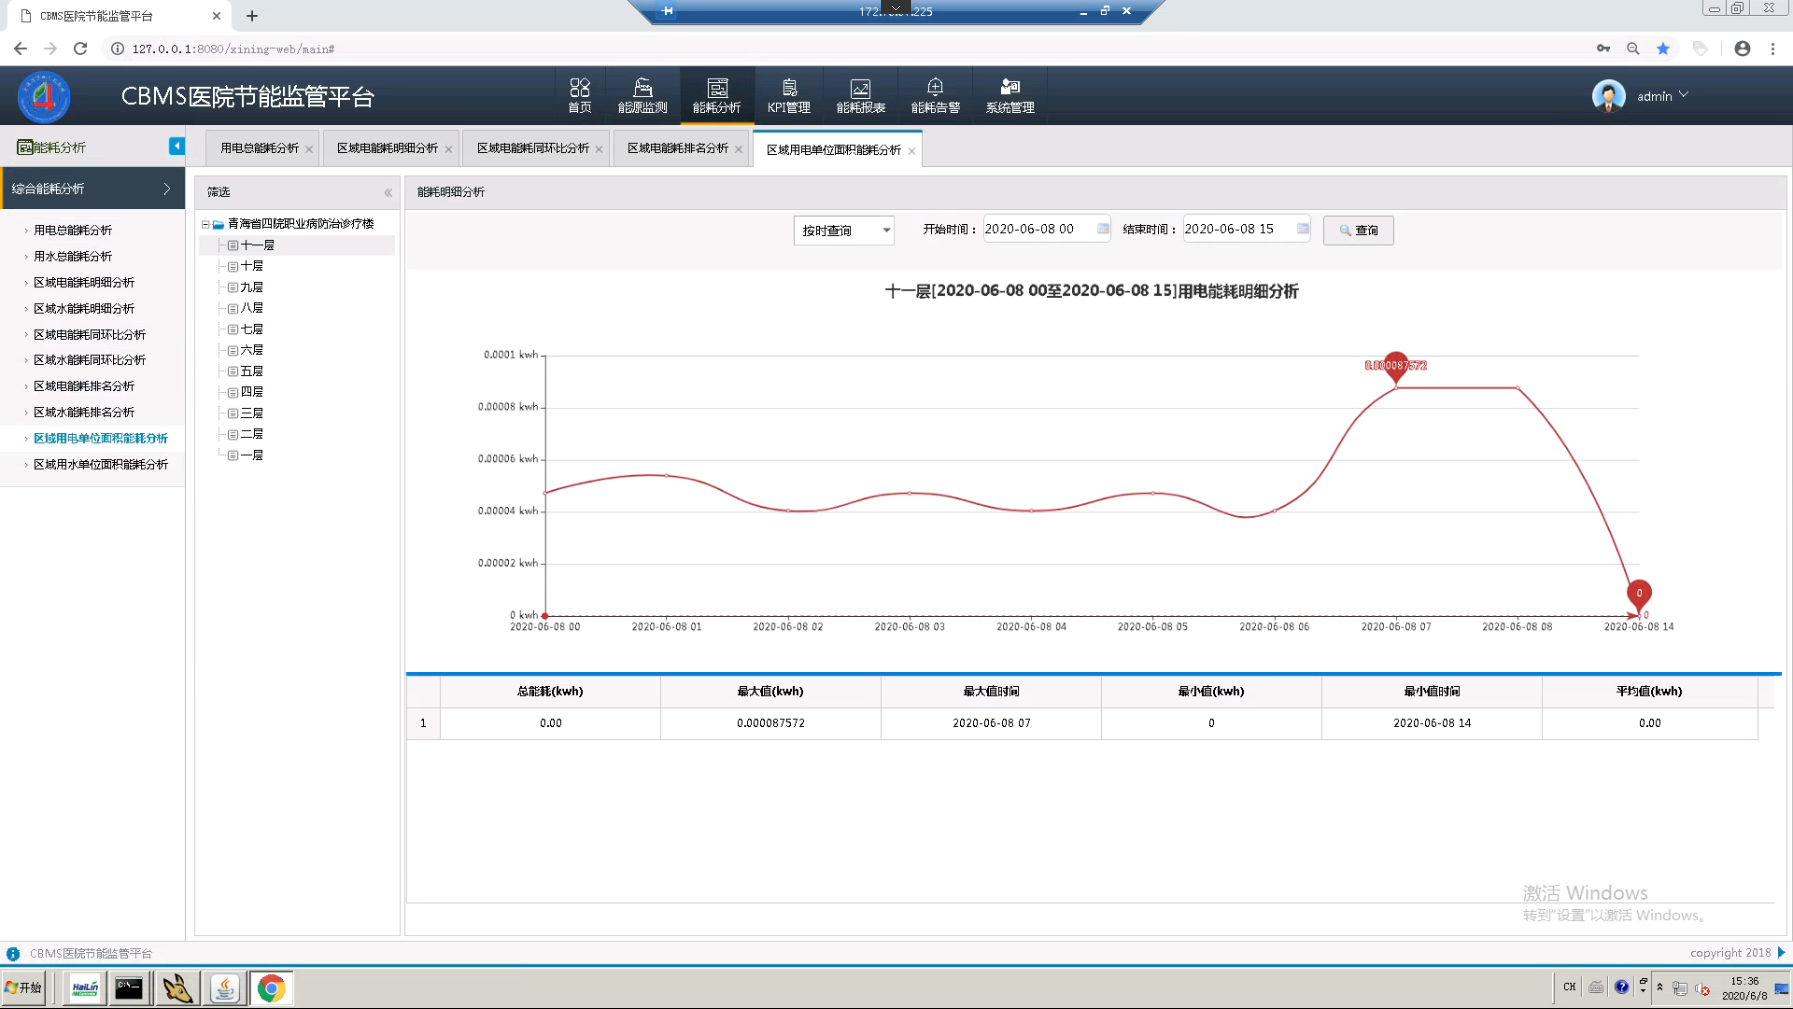Viewport: 1793px width, 1009px height.
Task: Open command prompt from taskbar
Action: [129, 988]
